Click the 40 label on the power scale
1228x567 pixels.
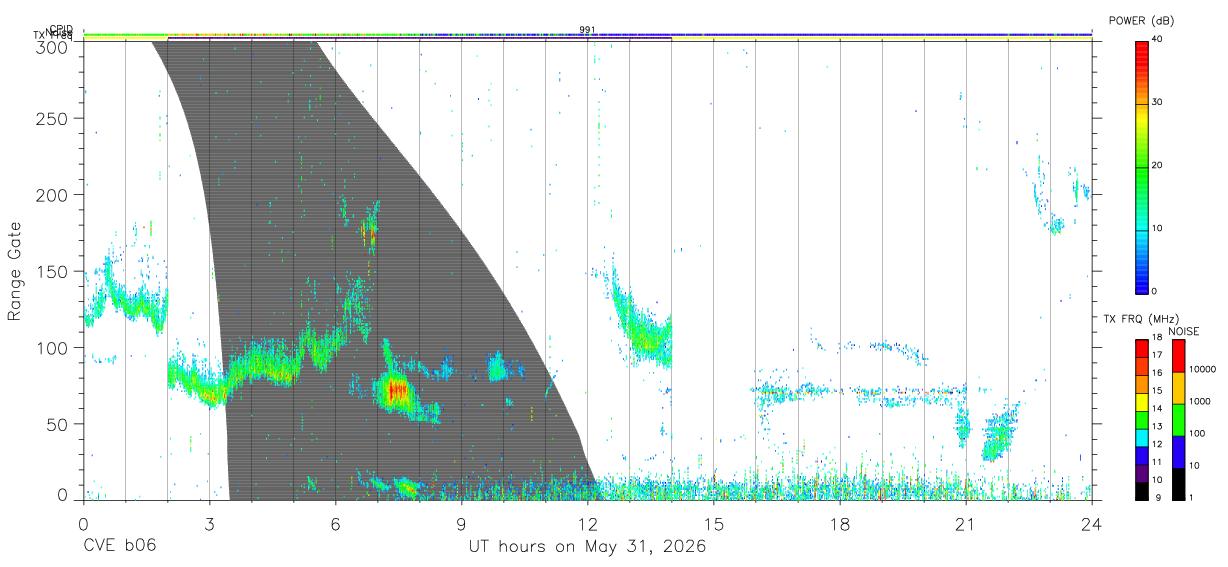[1158, 40]
